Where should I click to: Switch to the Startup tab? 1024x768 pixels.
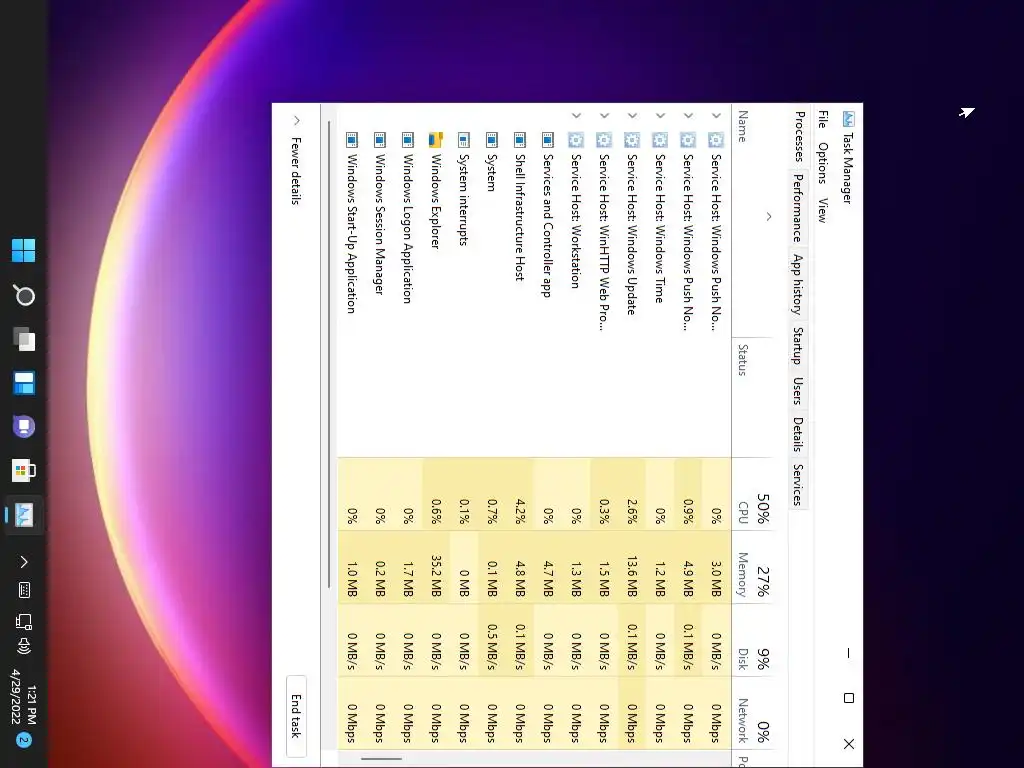797,346
